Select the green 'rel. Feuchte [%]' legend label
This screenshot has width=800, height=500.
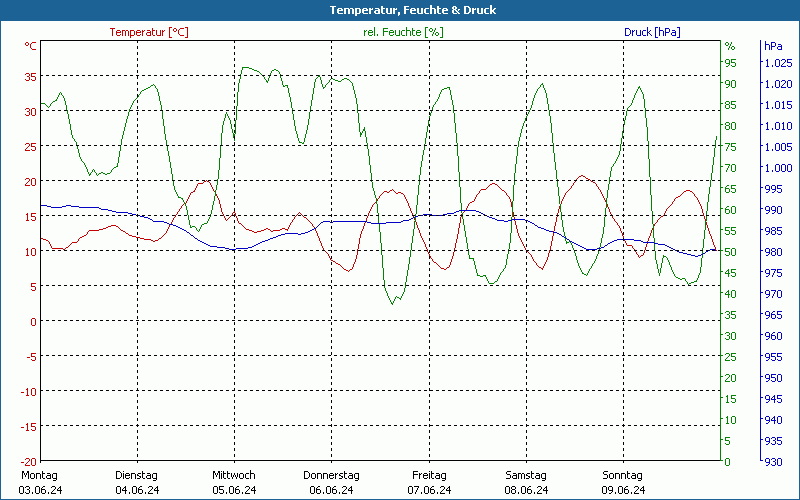[403, 32]
